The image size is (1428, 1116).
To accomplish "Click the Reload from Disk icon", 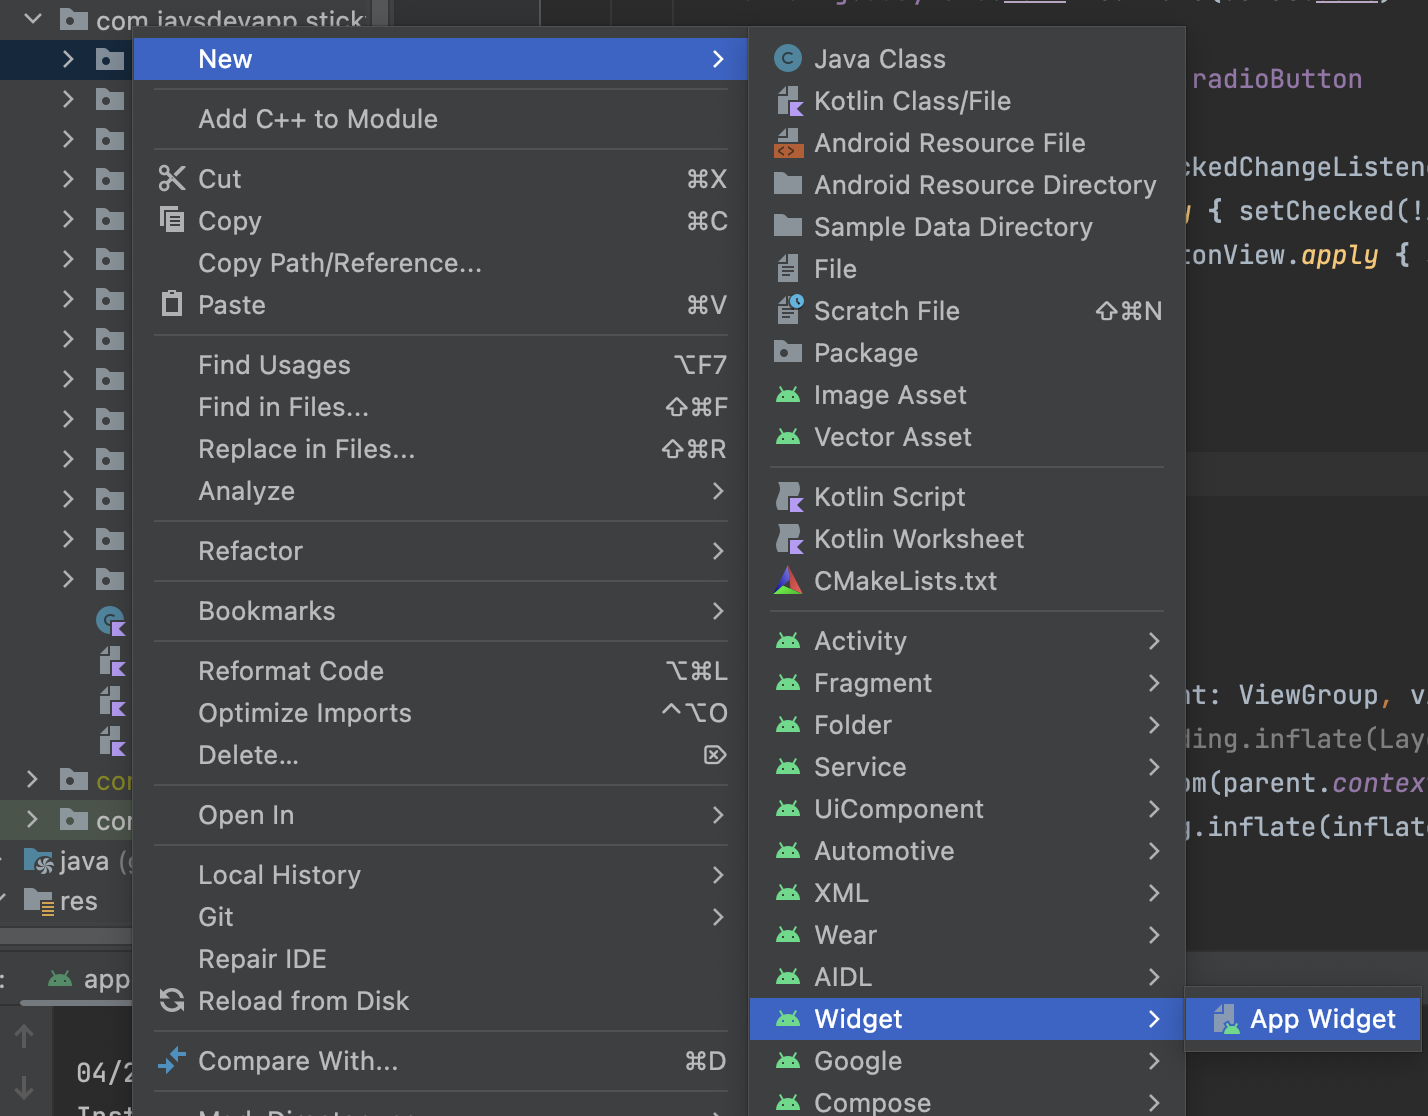I will tap(172, 1001).
